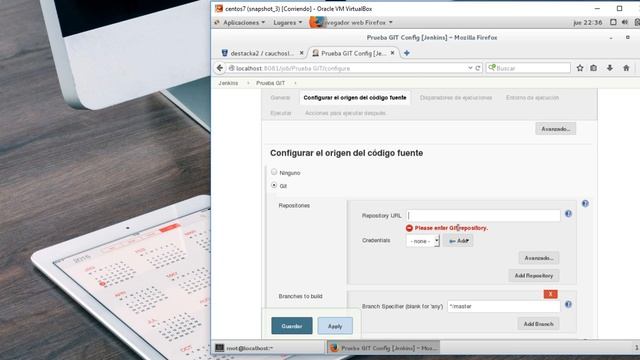Open the Lugares menu
This screenshot has height=360, width=640.
[x=288, y=22]
